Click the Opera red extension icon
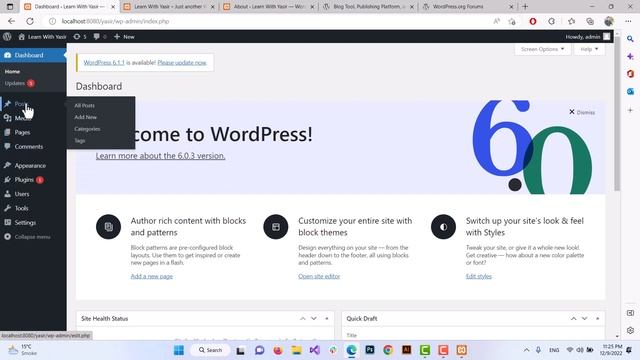Viewport: 640px width, 360px height. [x=533, y=21]
